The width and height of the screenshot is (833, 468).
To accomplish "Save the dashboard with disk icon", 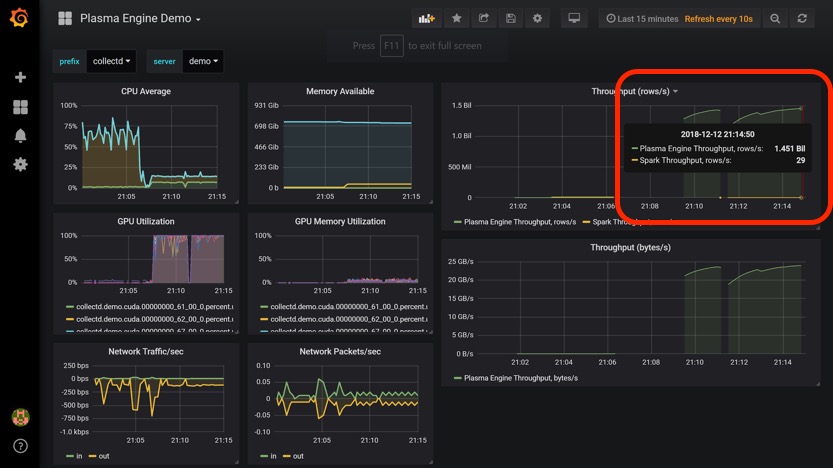I will click(x=511, y=18).
